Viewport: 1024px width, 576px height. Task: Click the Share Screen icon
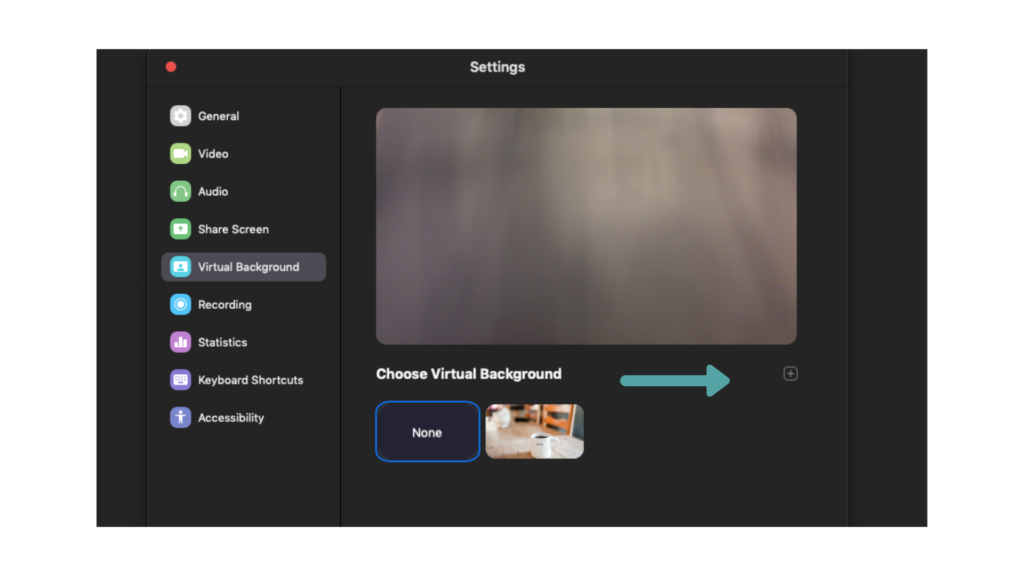click(180, 229)
